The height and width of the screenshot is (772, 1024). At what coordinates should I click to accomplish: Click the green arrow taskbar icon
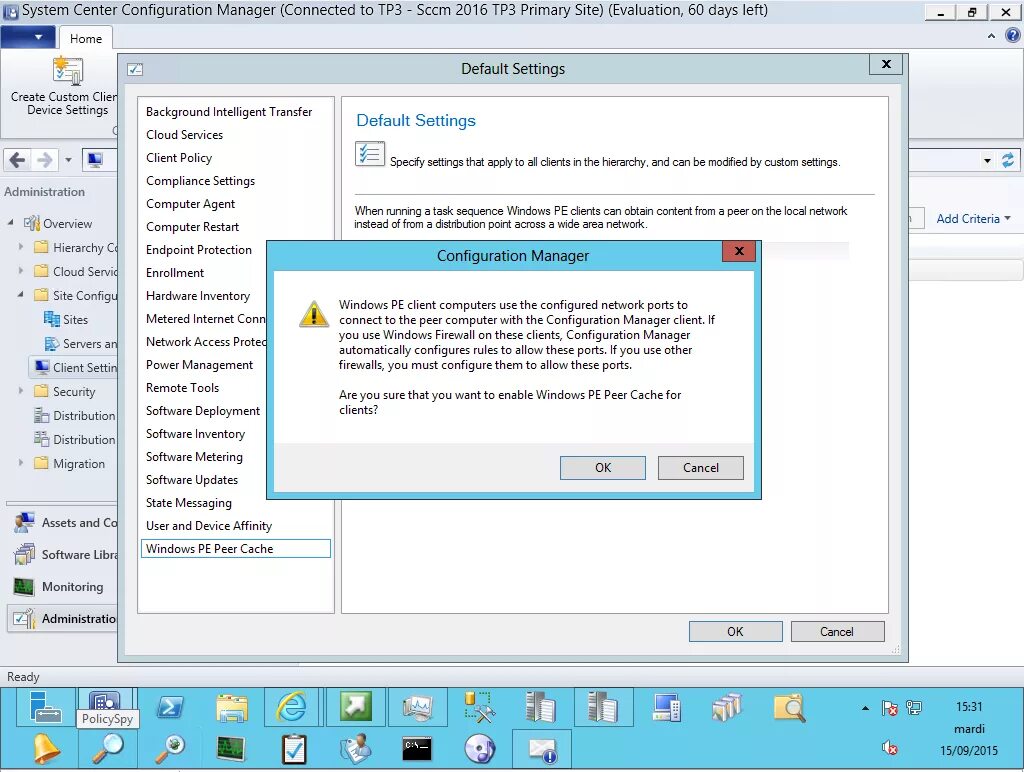coord(355,707)
